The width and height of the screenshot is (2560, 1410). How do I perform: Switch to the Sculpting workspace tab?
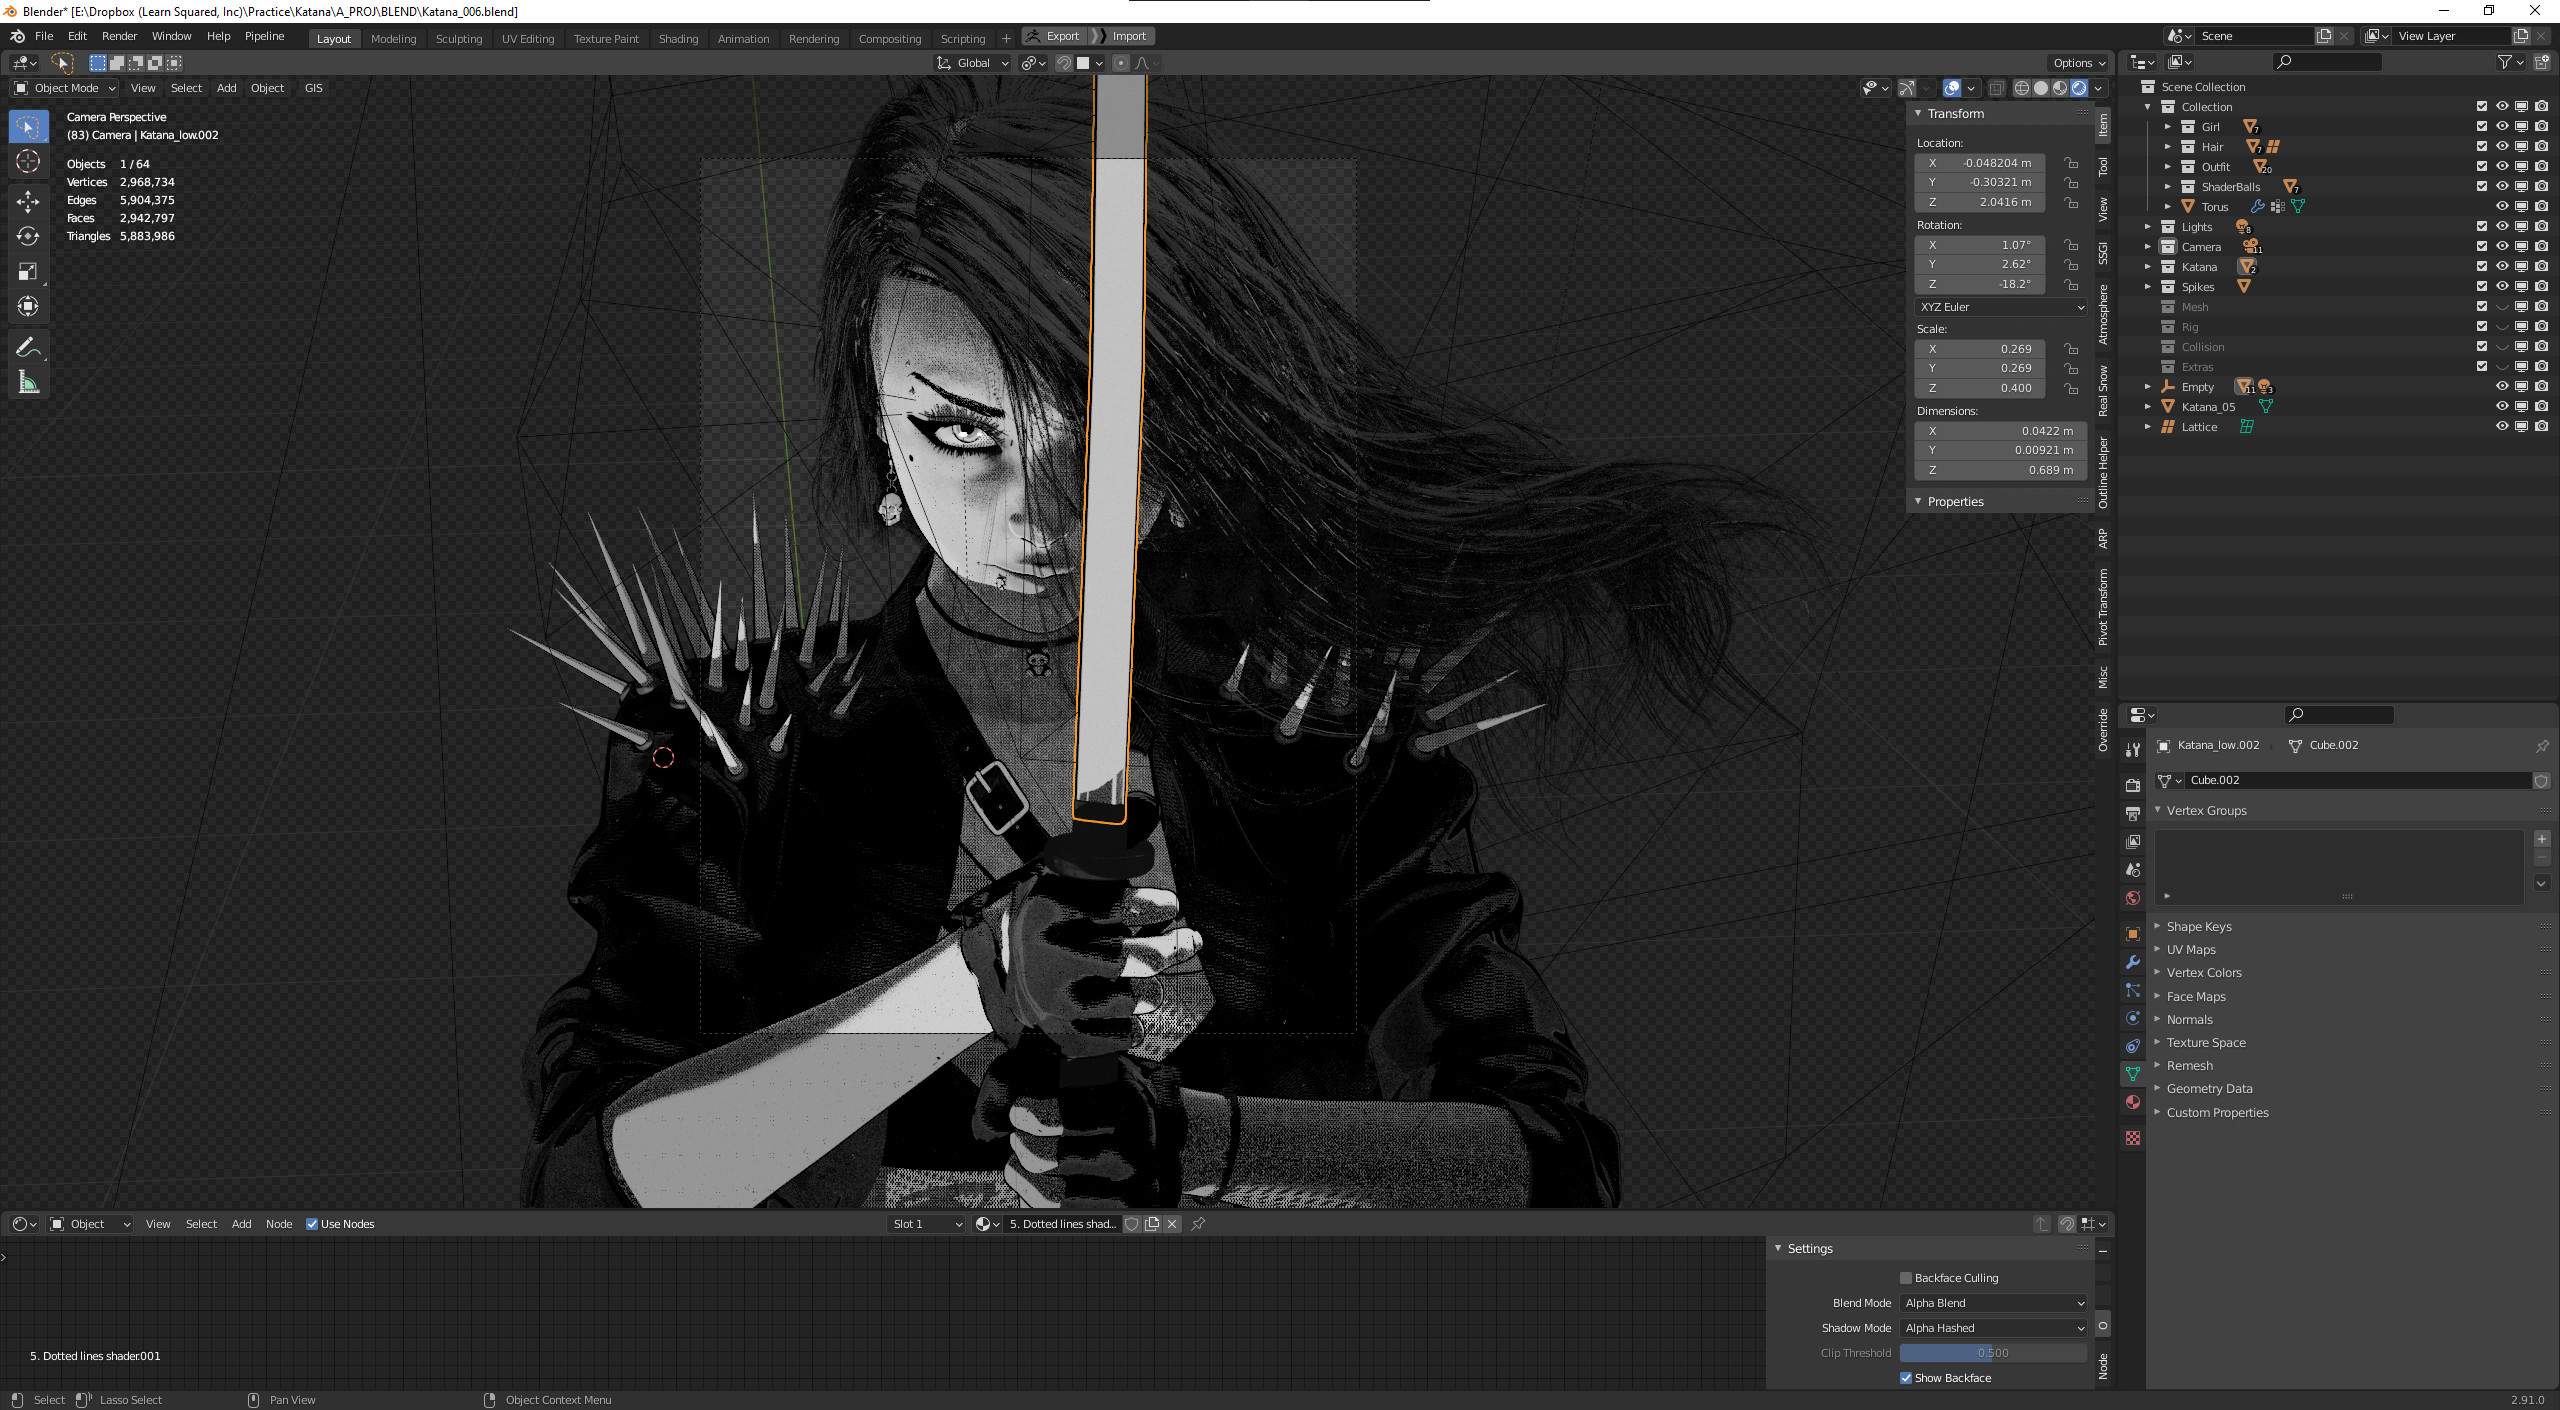point(459,39)
